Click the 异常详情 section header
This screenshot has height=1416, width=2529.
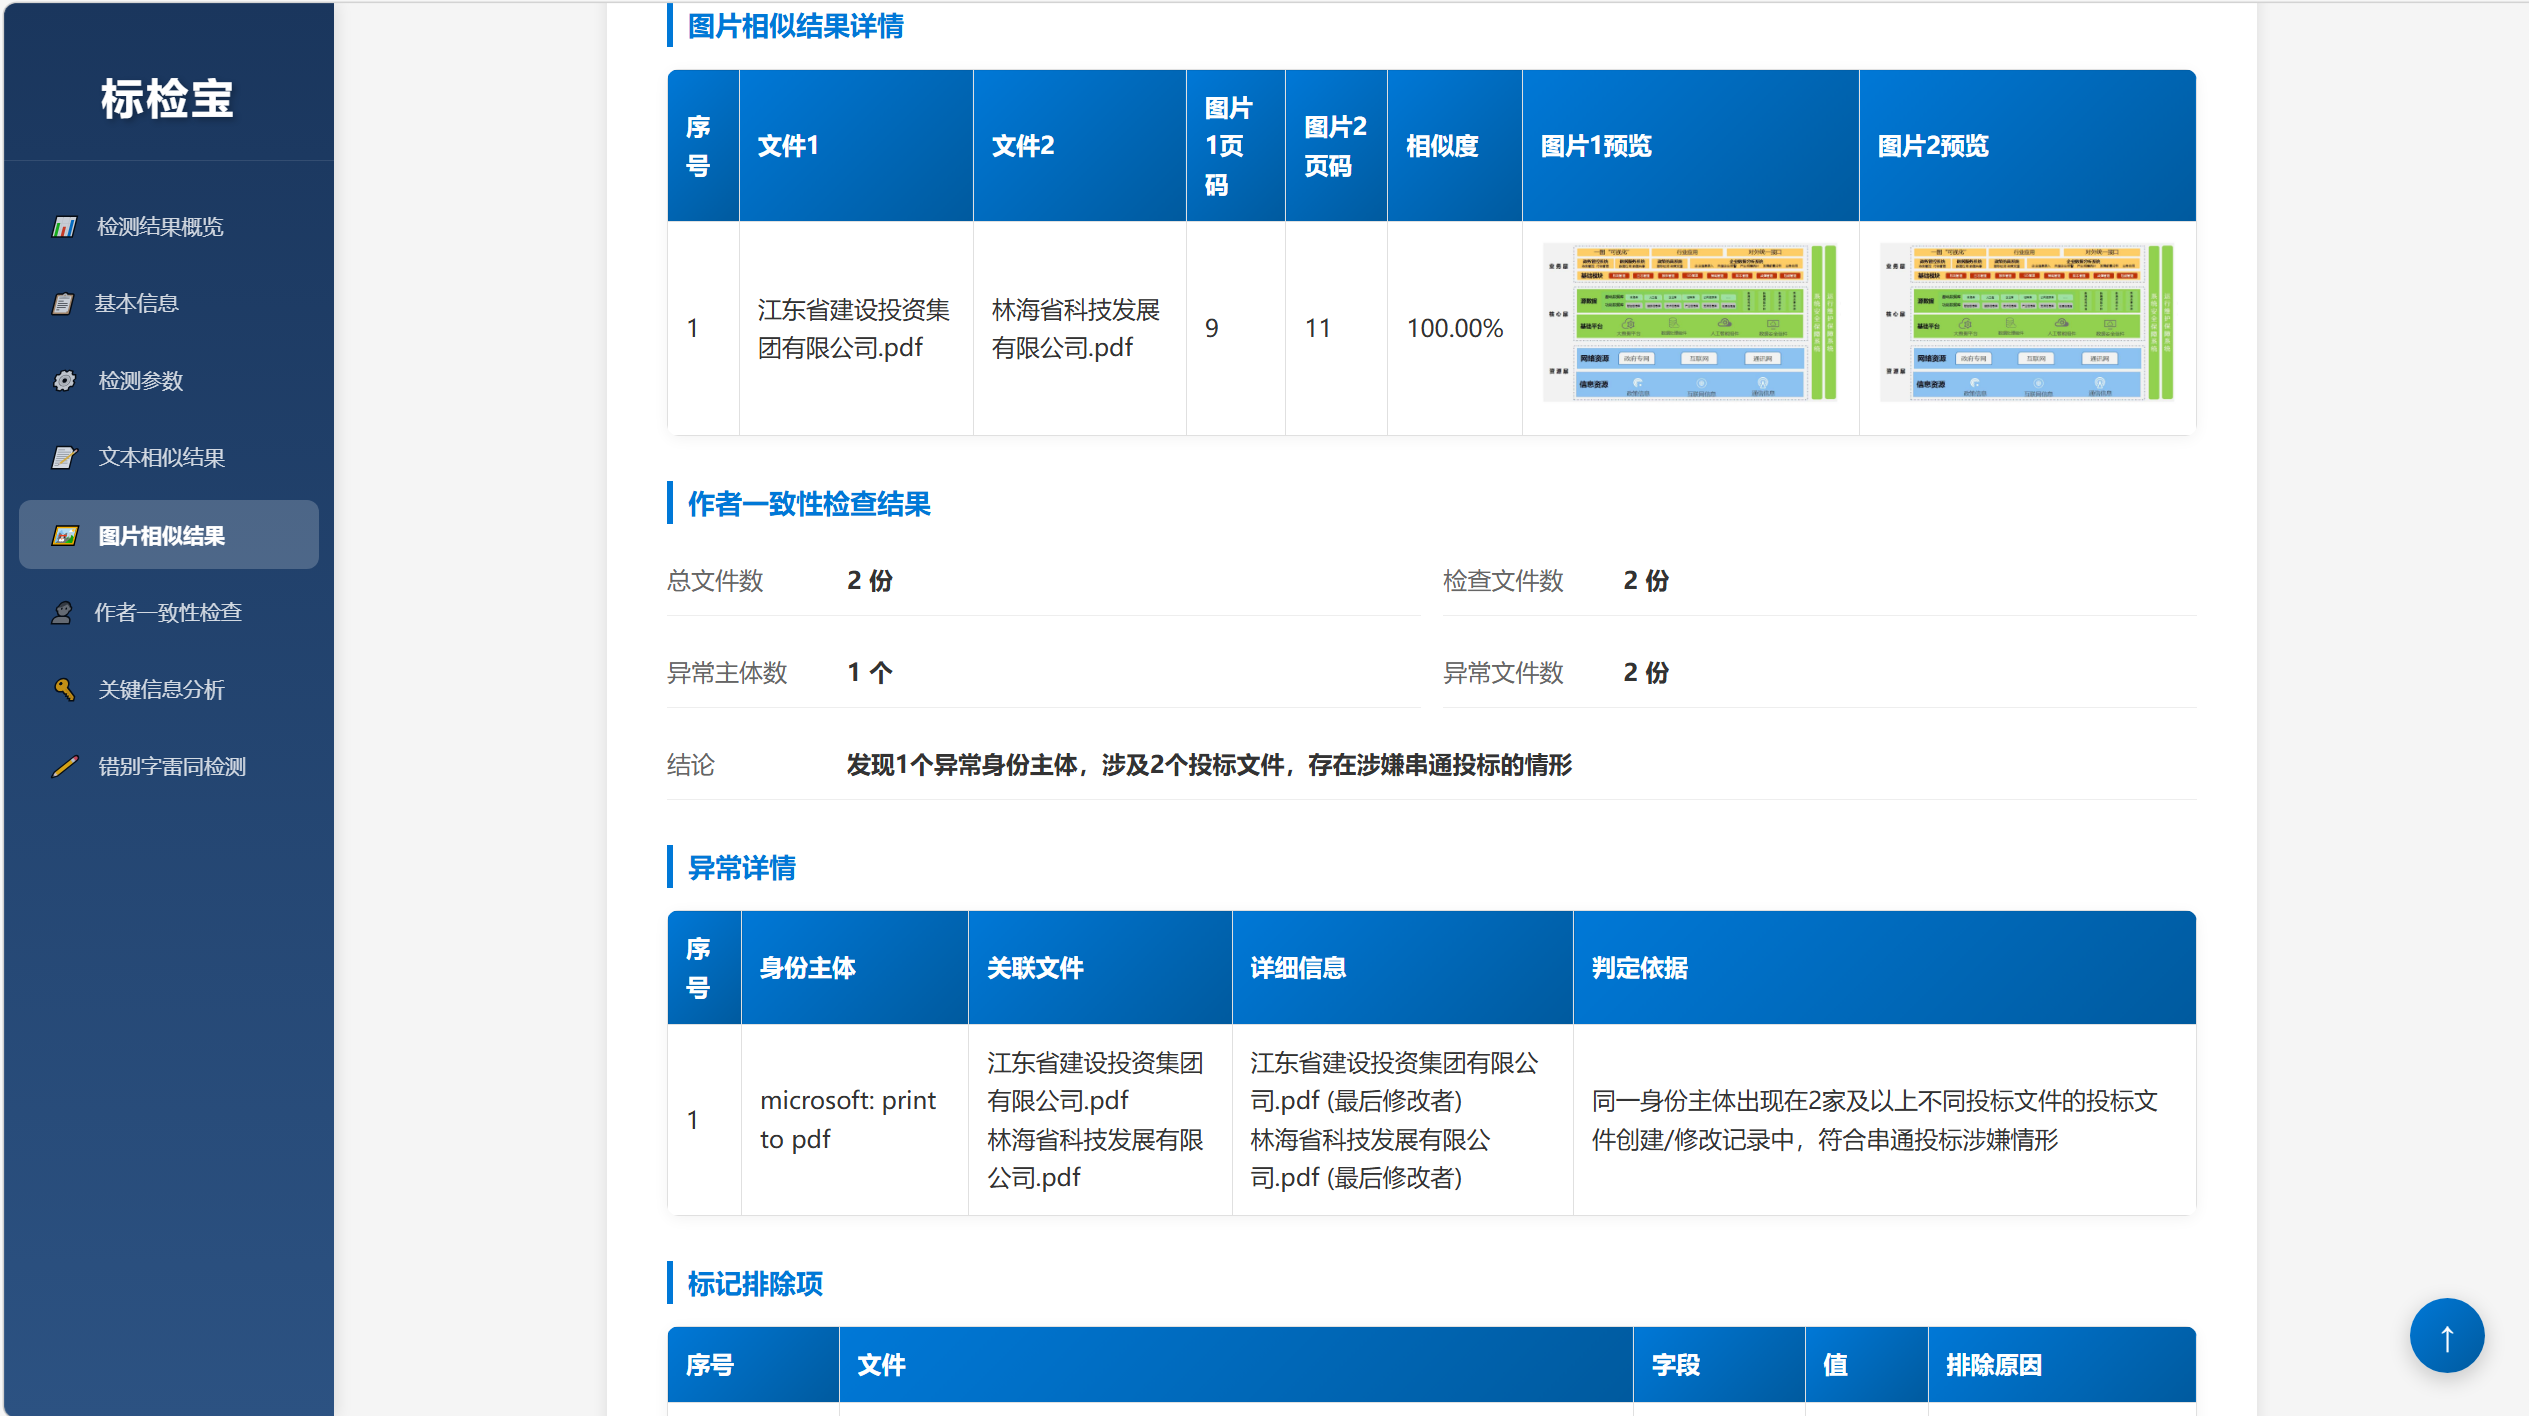click(x=740, y=868)
